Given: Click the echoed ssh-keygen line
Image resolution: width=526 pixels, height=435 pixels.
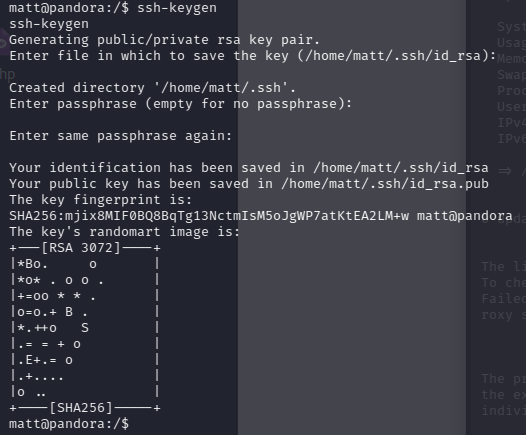Looking at the screenshot, I should tap(49, 24).
